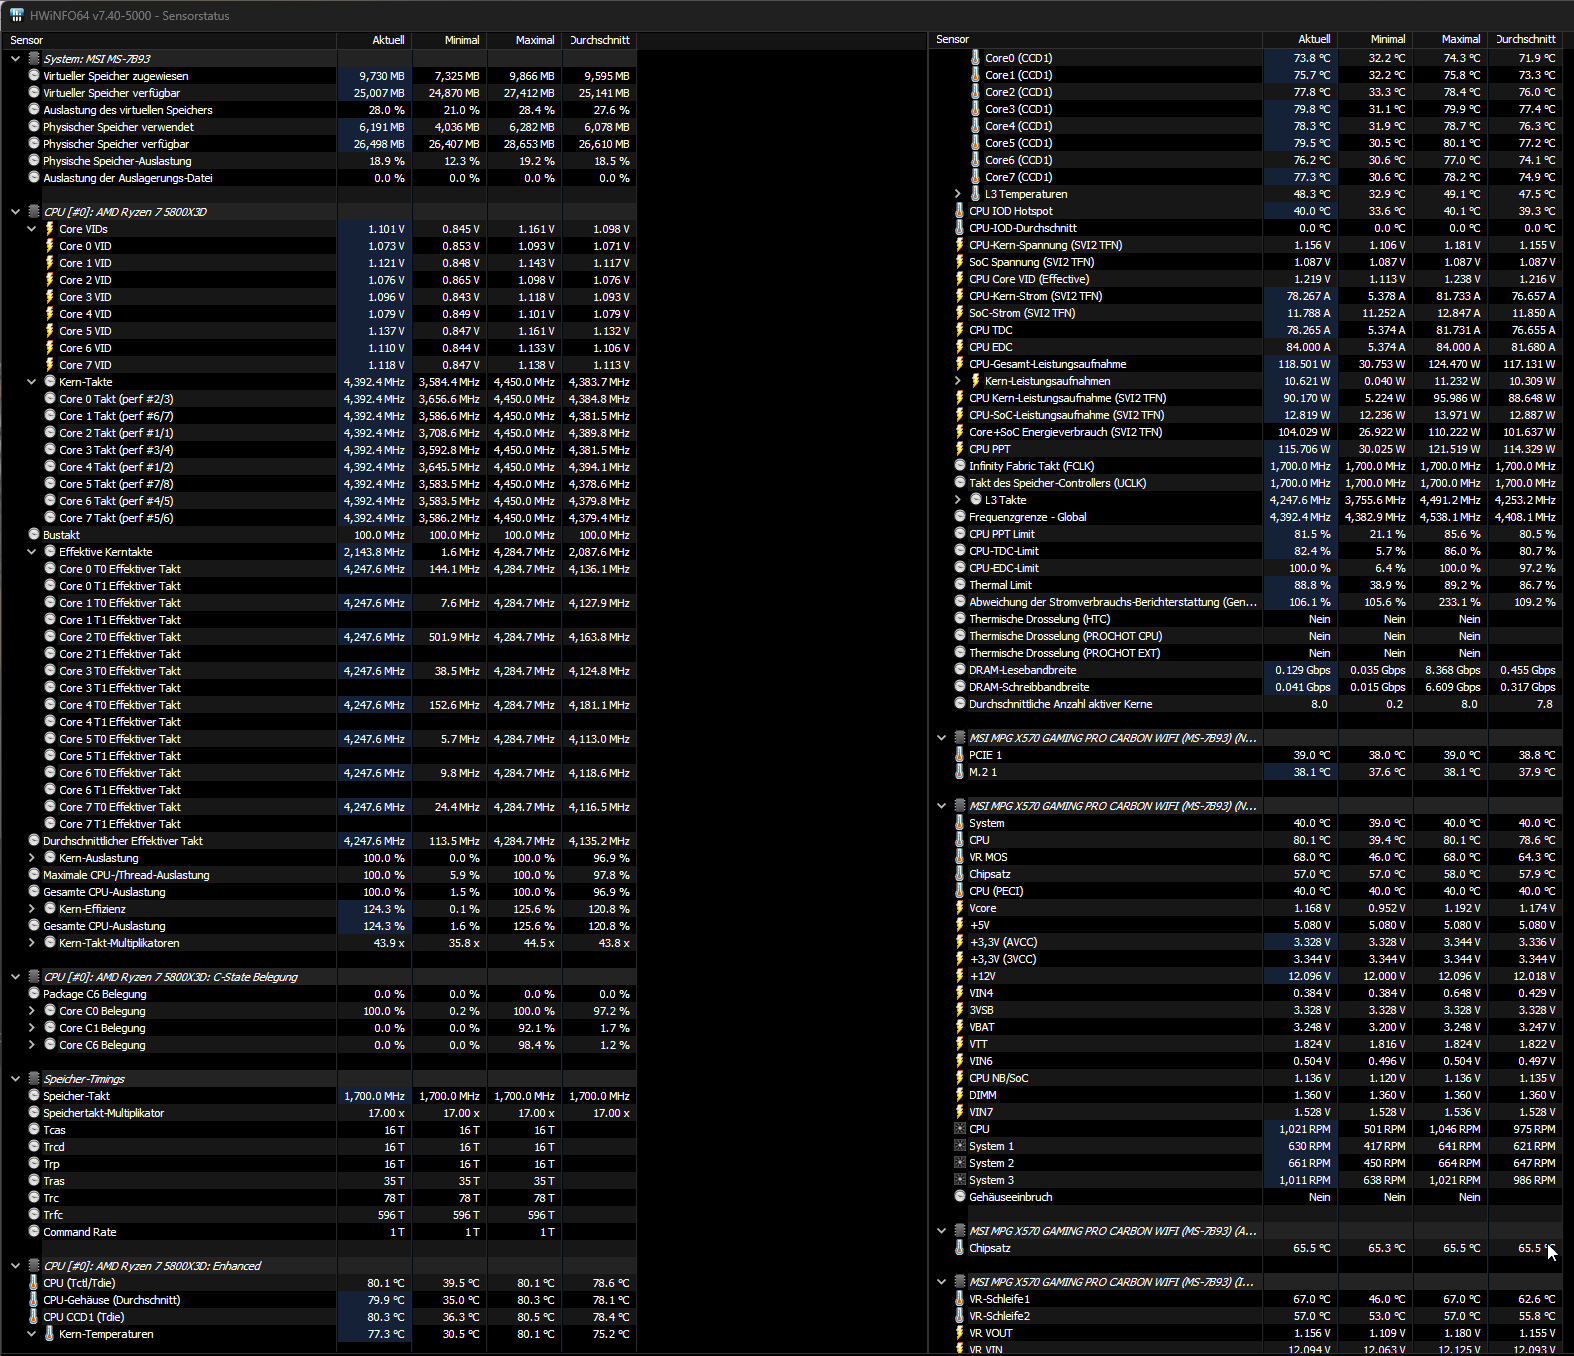Image resolution: width=1574 pixels, height=1356 pixels.
Task: Click the circle icon for Infinity Fabric Takt (FCLK)
Action: [x=960, y=466]
